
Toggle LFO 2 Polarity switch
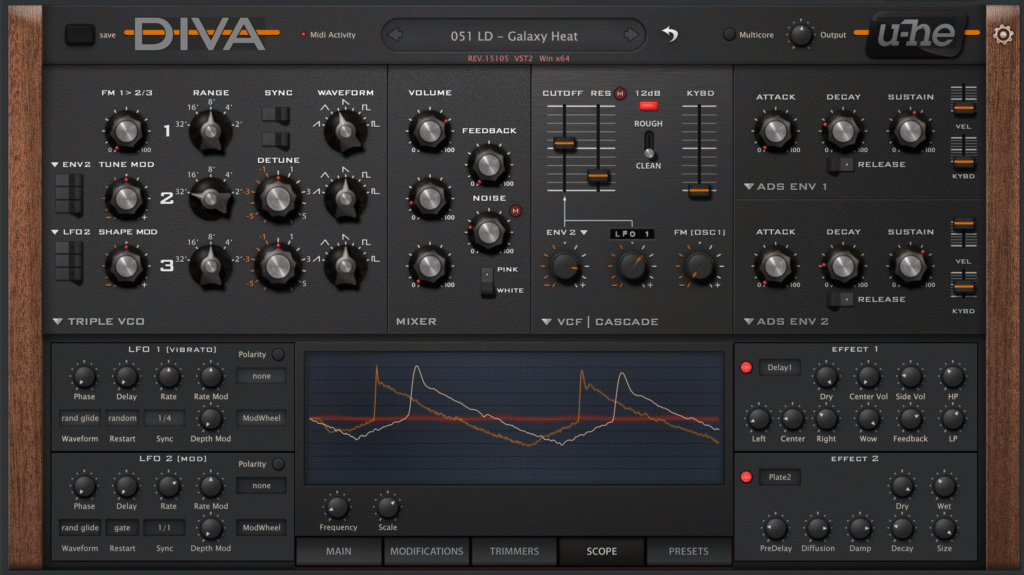(x=278, y=464)
